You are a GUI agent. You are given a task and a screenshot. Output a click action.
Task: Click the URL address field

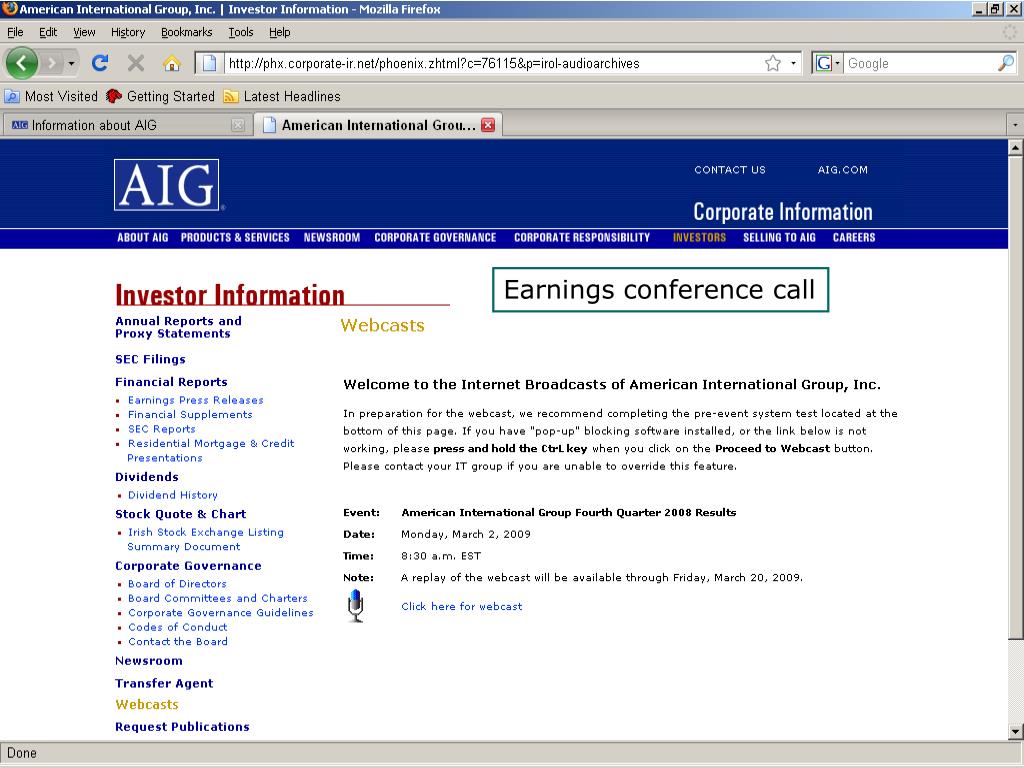[x=494, y=63]
